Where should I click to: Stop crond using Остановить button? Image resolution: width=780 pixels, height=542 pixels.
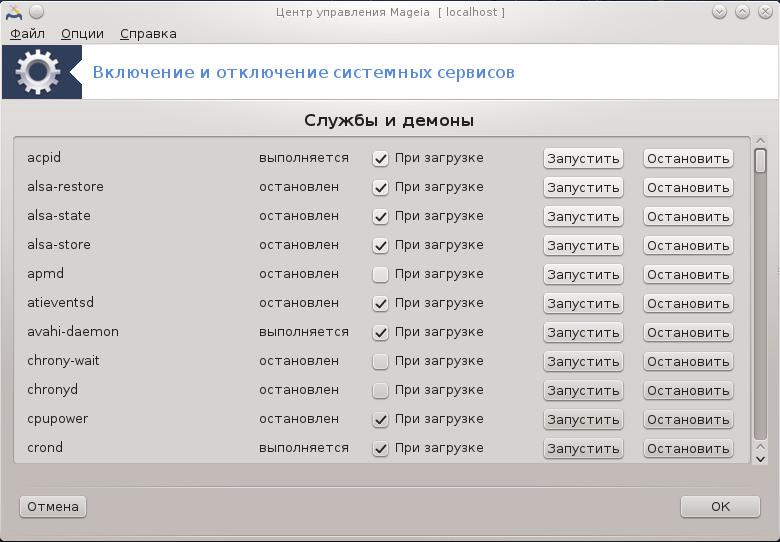[x=688, y=449]
